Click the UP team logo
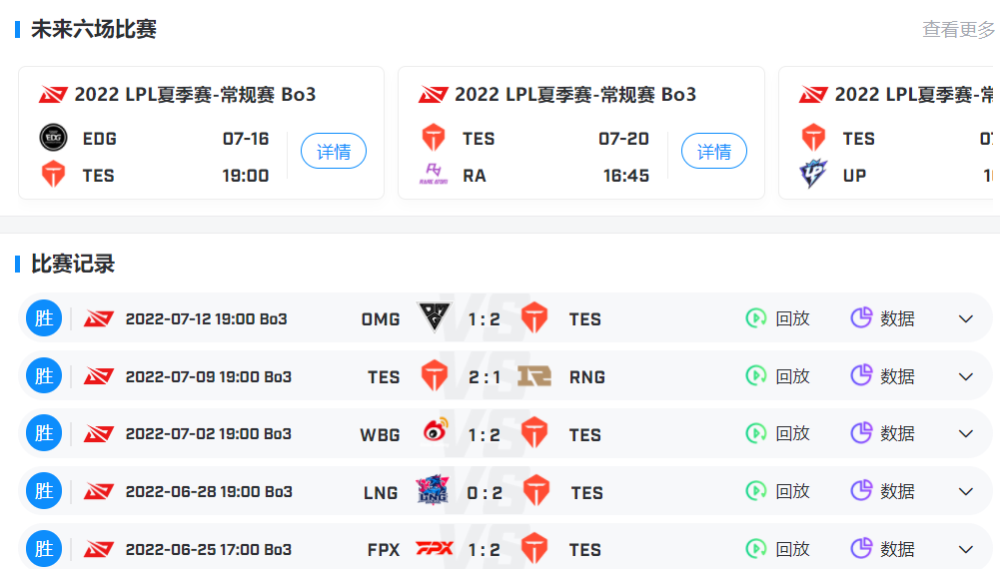The width and height of the screenshot is (1000, 569). pos(813,175)
